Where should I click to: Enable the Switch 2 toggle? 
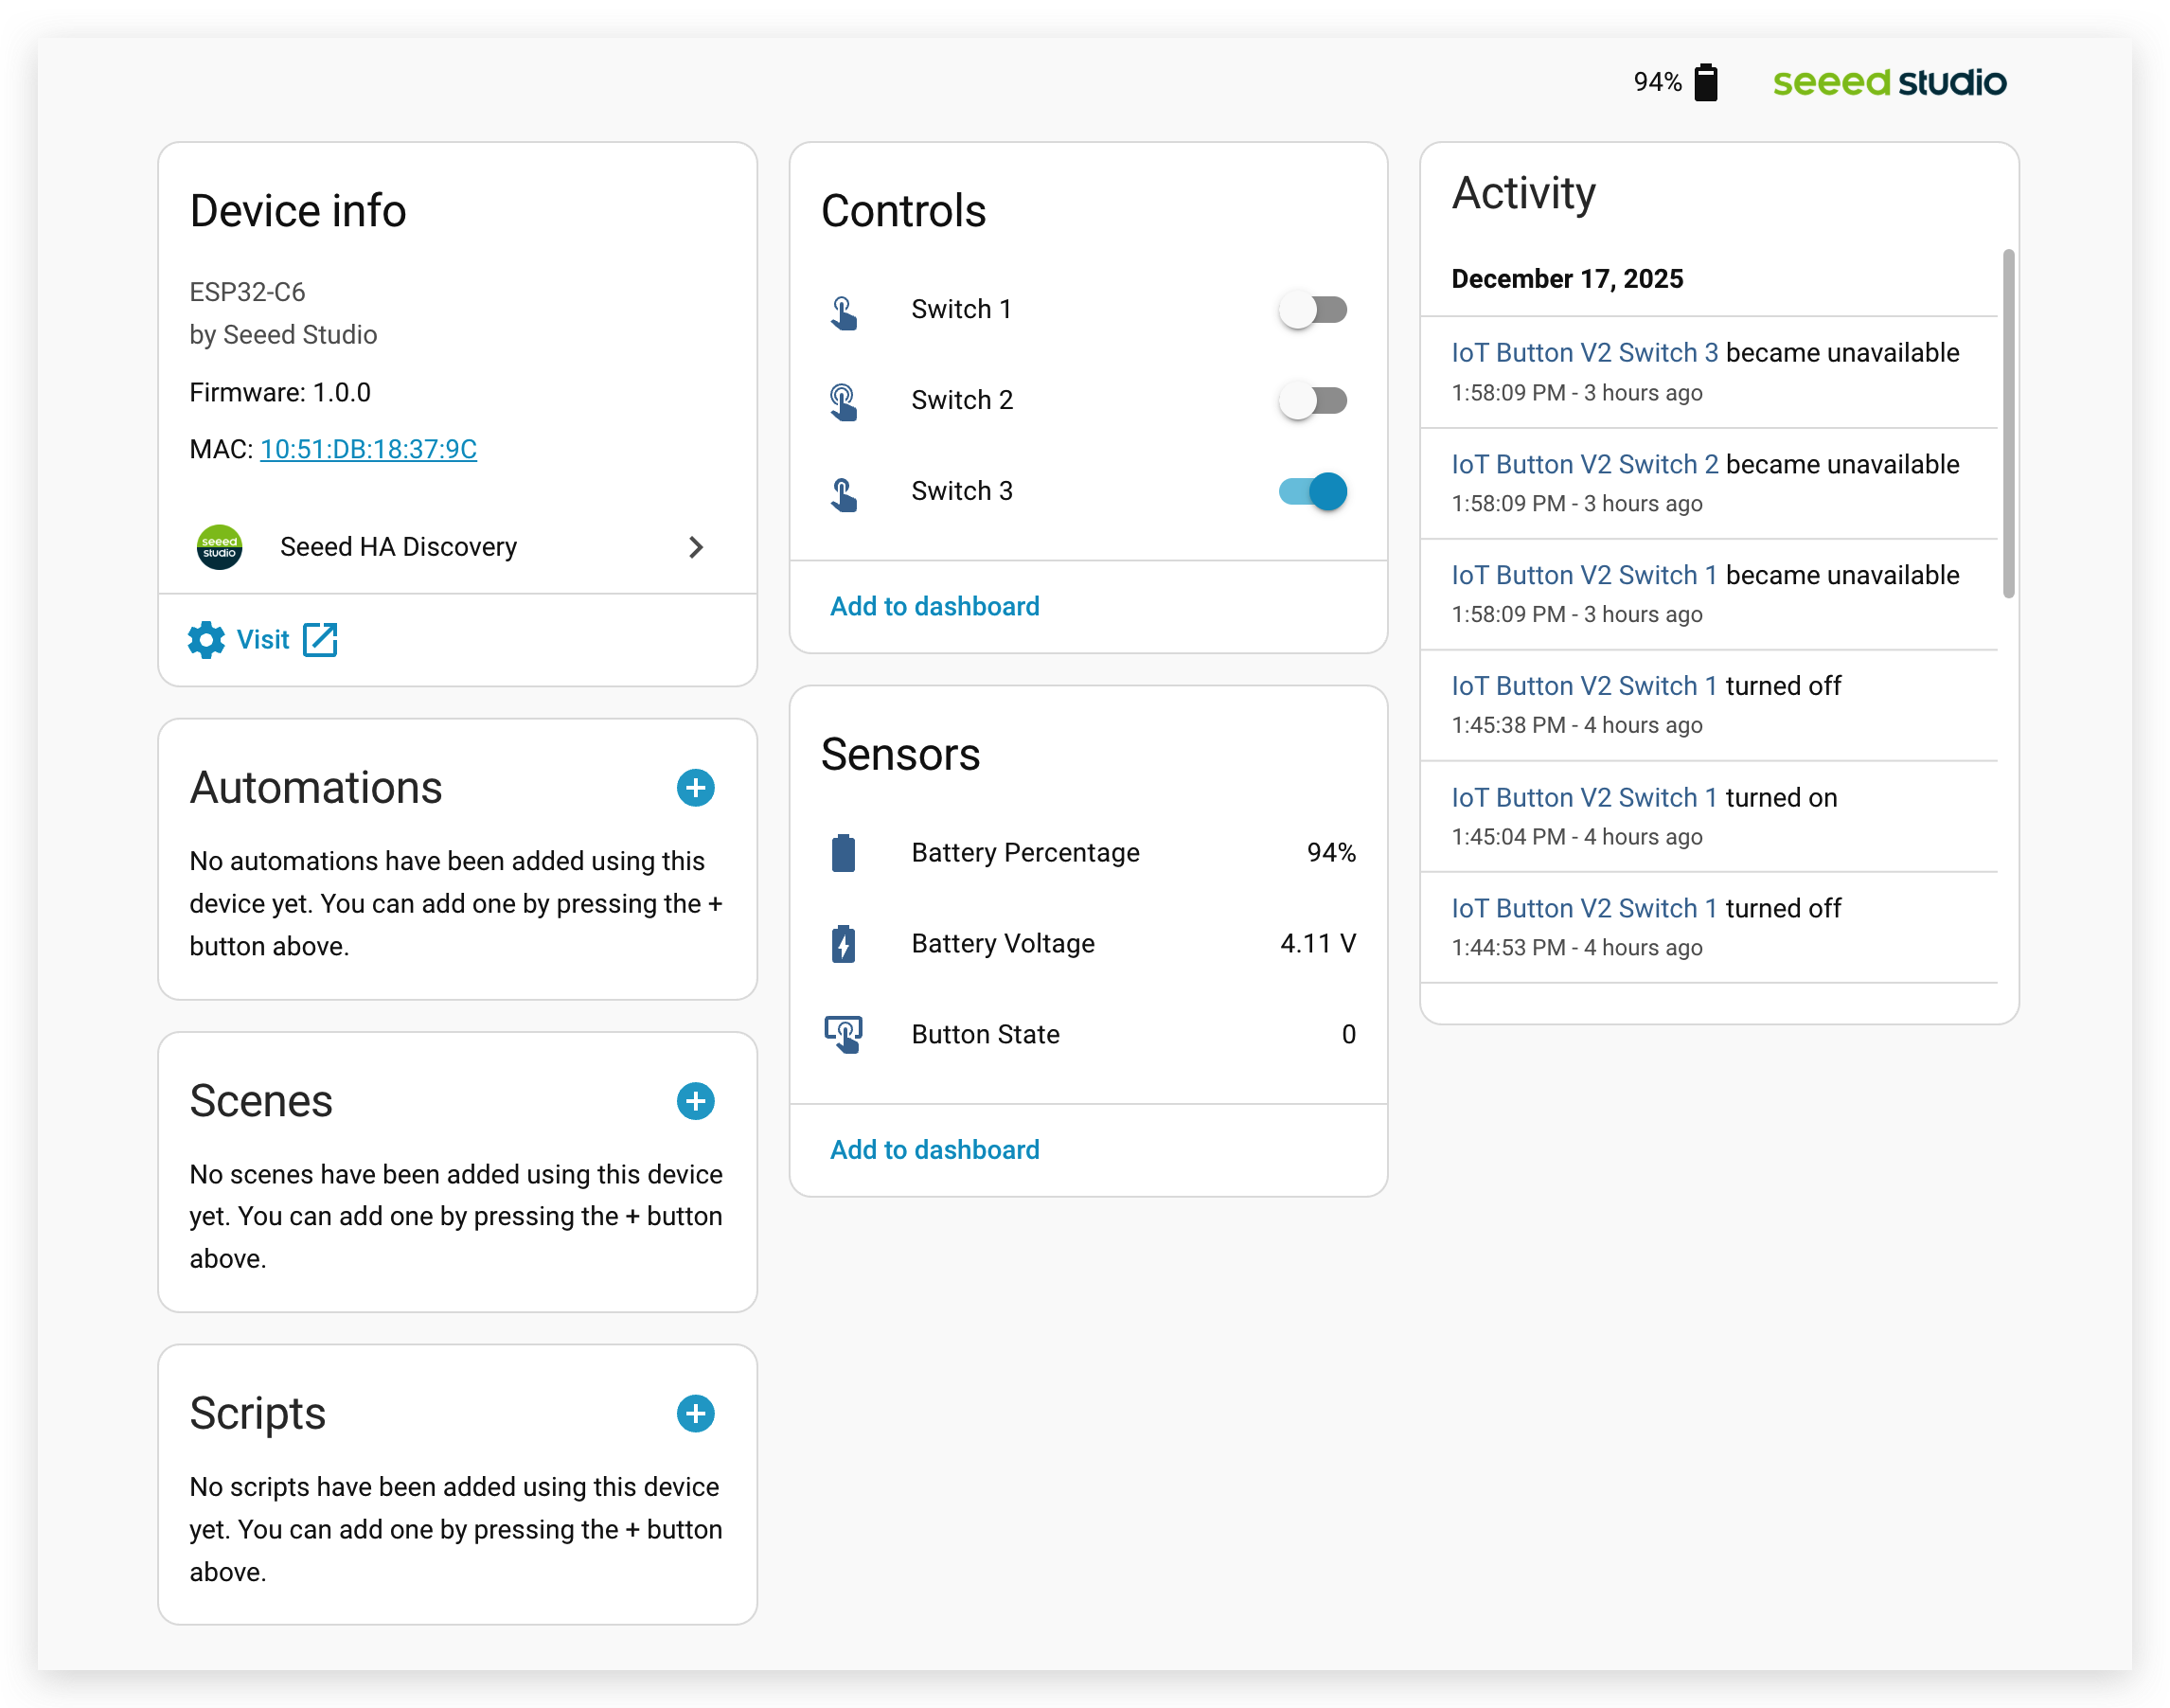[1312, 401]
